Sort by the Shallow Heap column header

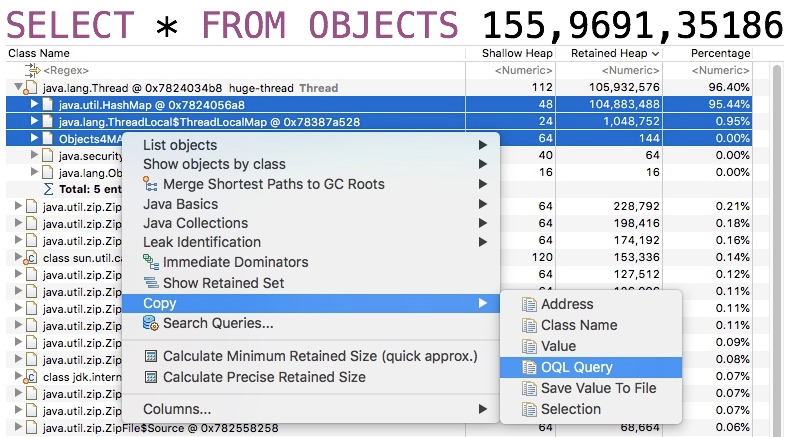click(511, 53)
